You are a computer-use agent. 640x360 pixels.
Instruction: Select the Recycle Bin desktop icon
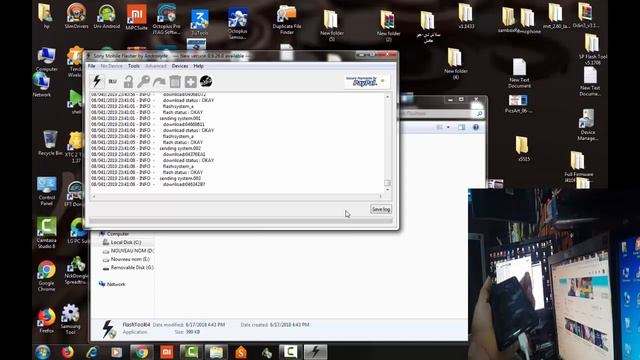50,143
